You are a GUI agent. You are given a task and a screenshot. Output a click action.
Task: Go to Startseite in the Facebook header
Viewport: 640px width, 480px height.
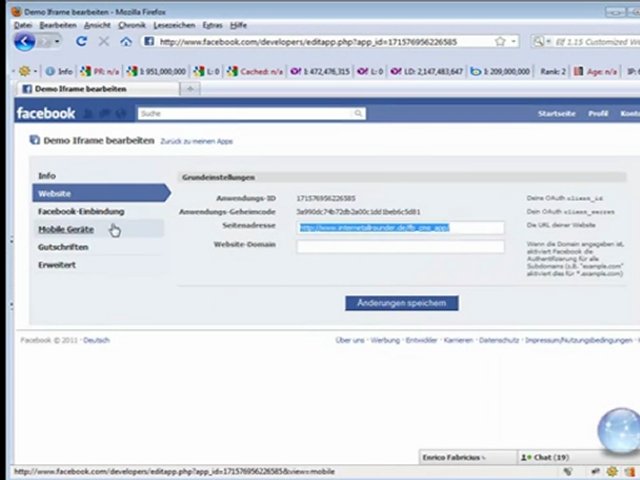click(x=556, y=113)
